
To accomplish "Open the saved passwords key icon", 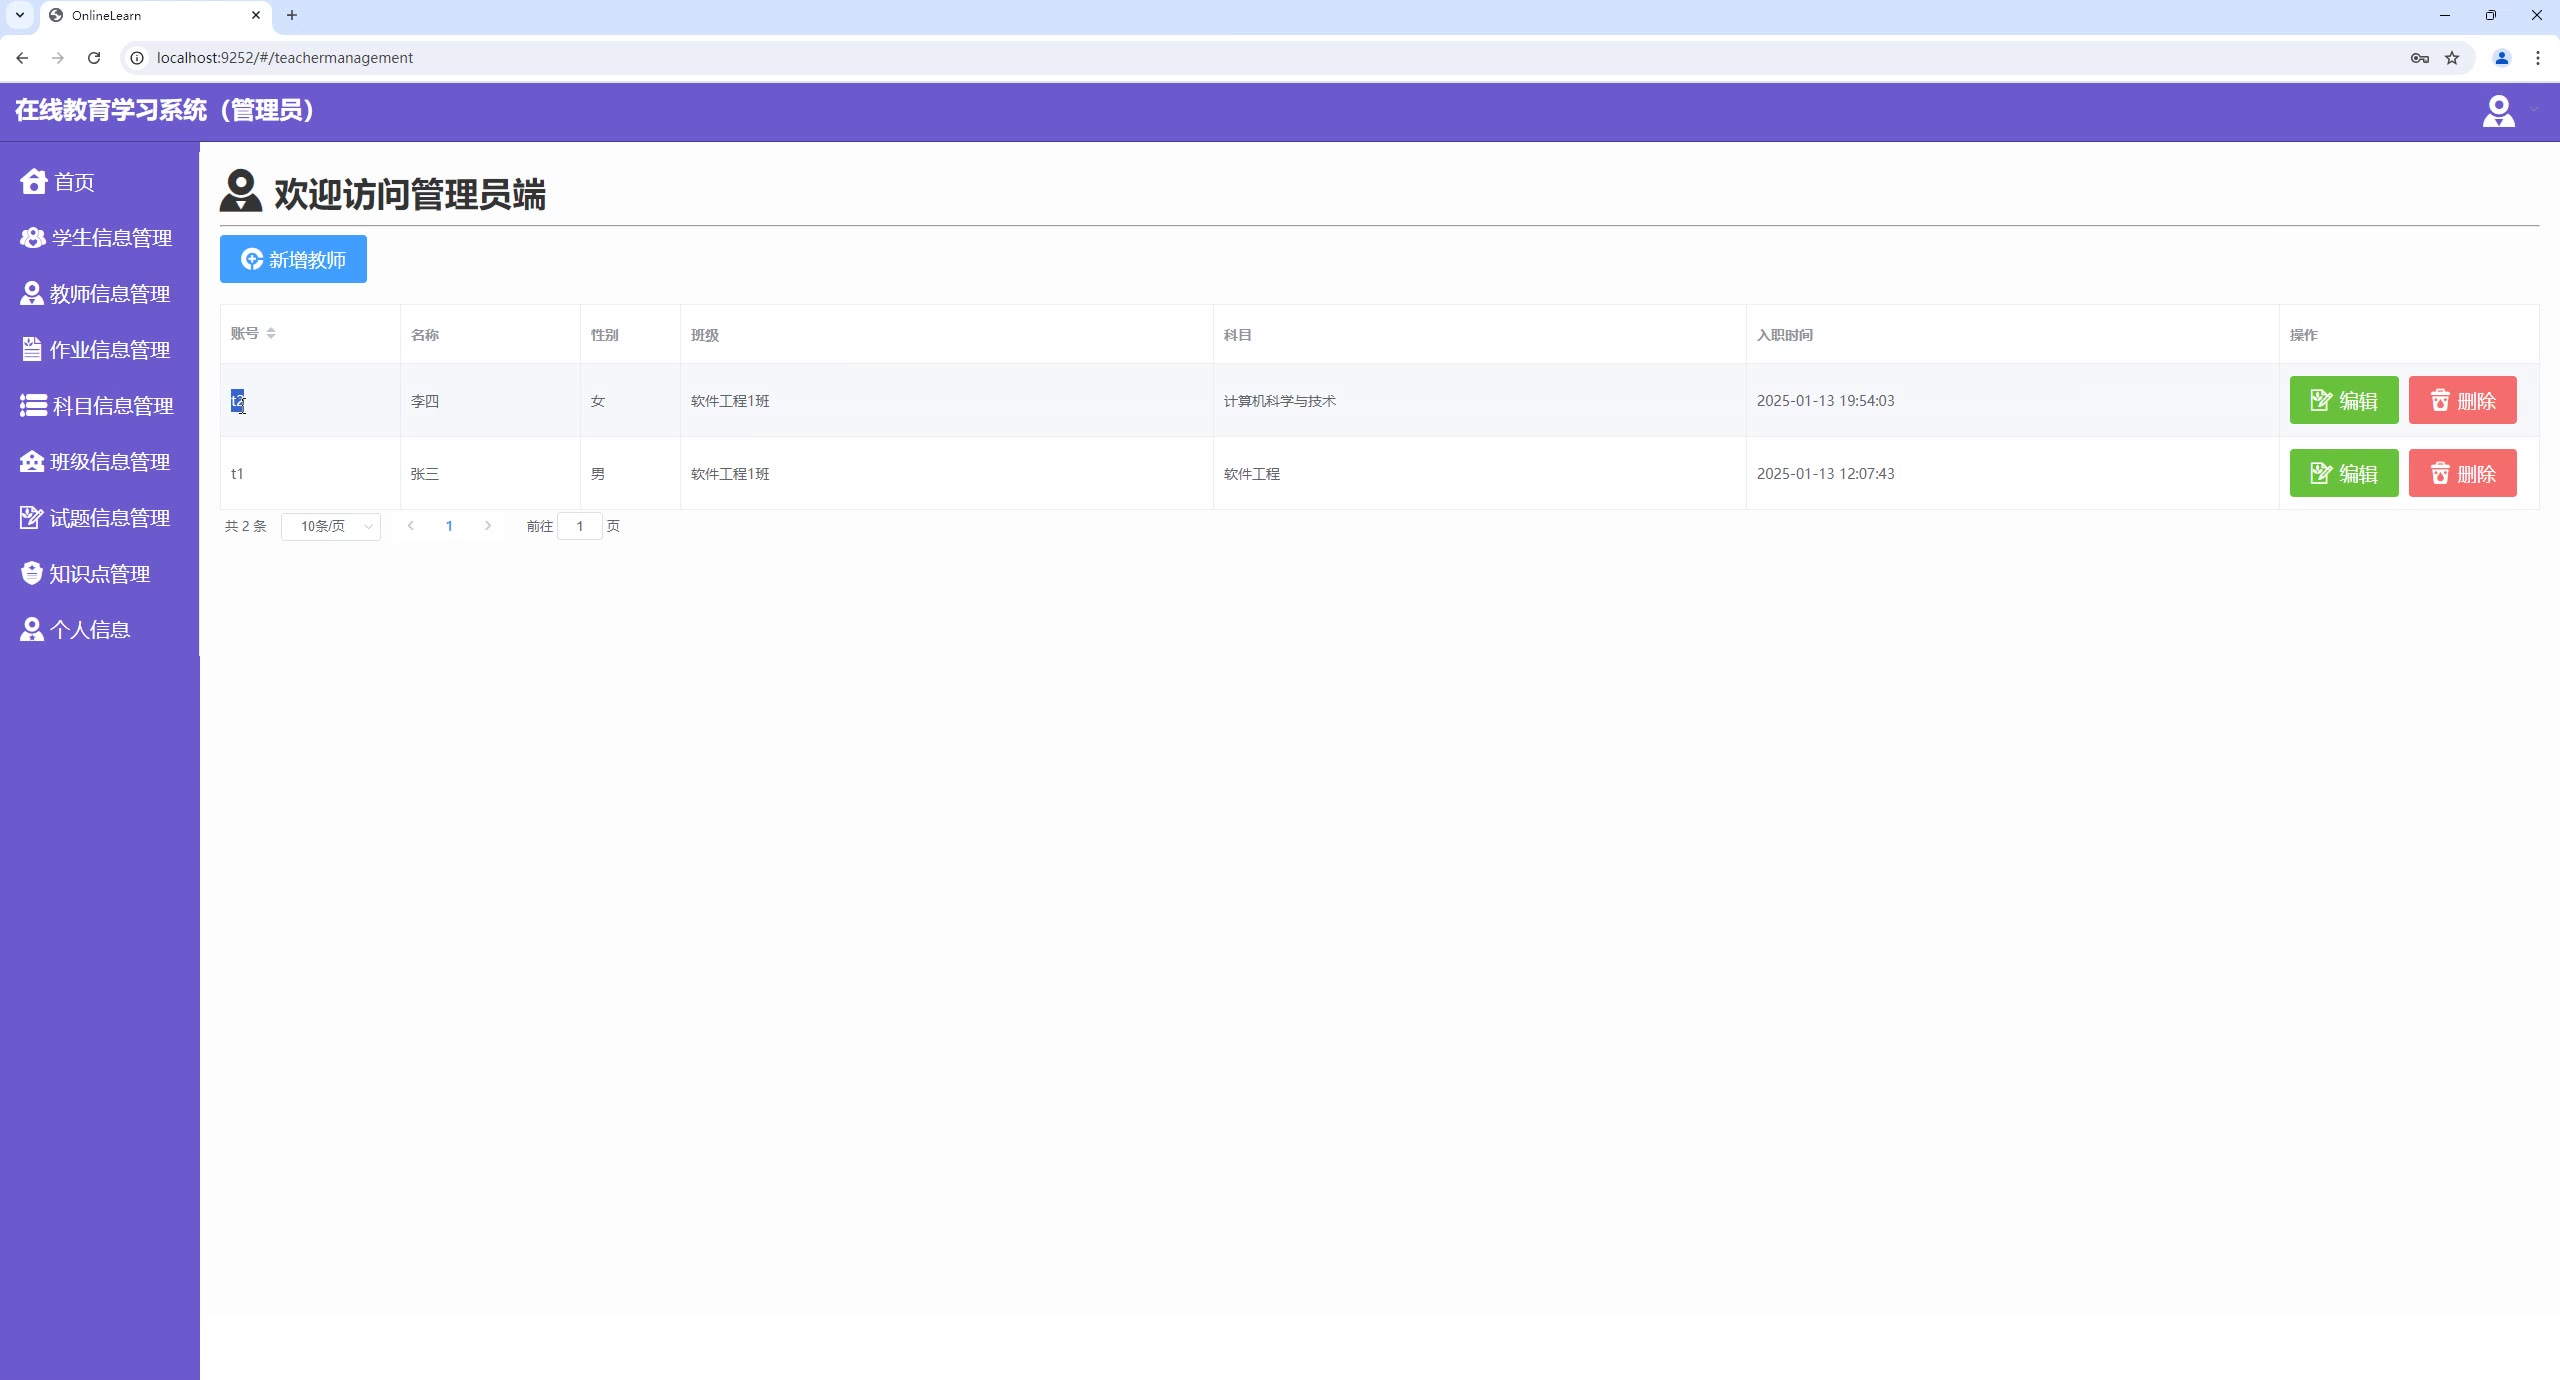I will (2420, 58).
